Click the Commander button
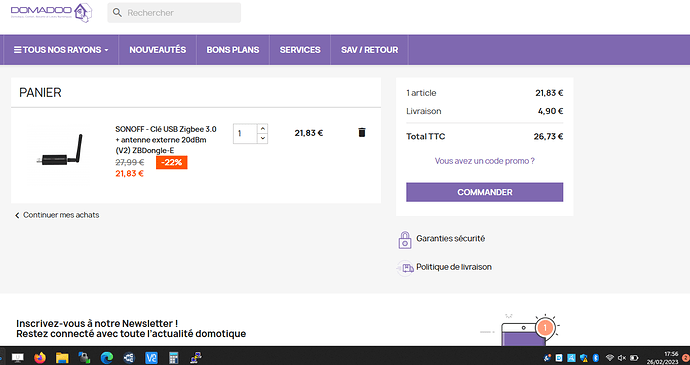690x365 pixels. tap(484, 192)
